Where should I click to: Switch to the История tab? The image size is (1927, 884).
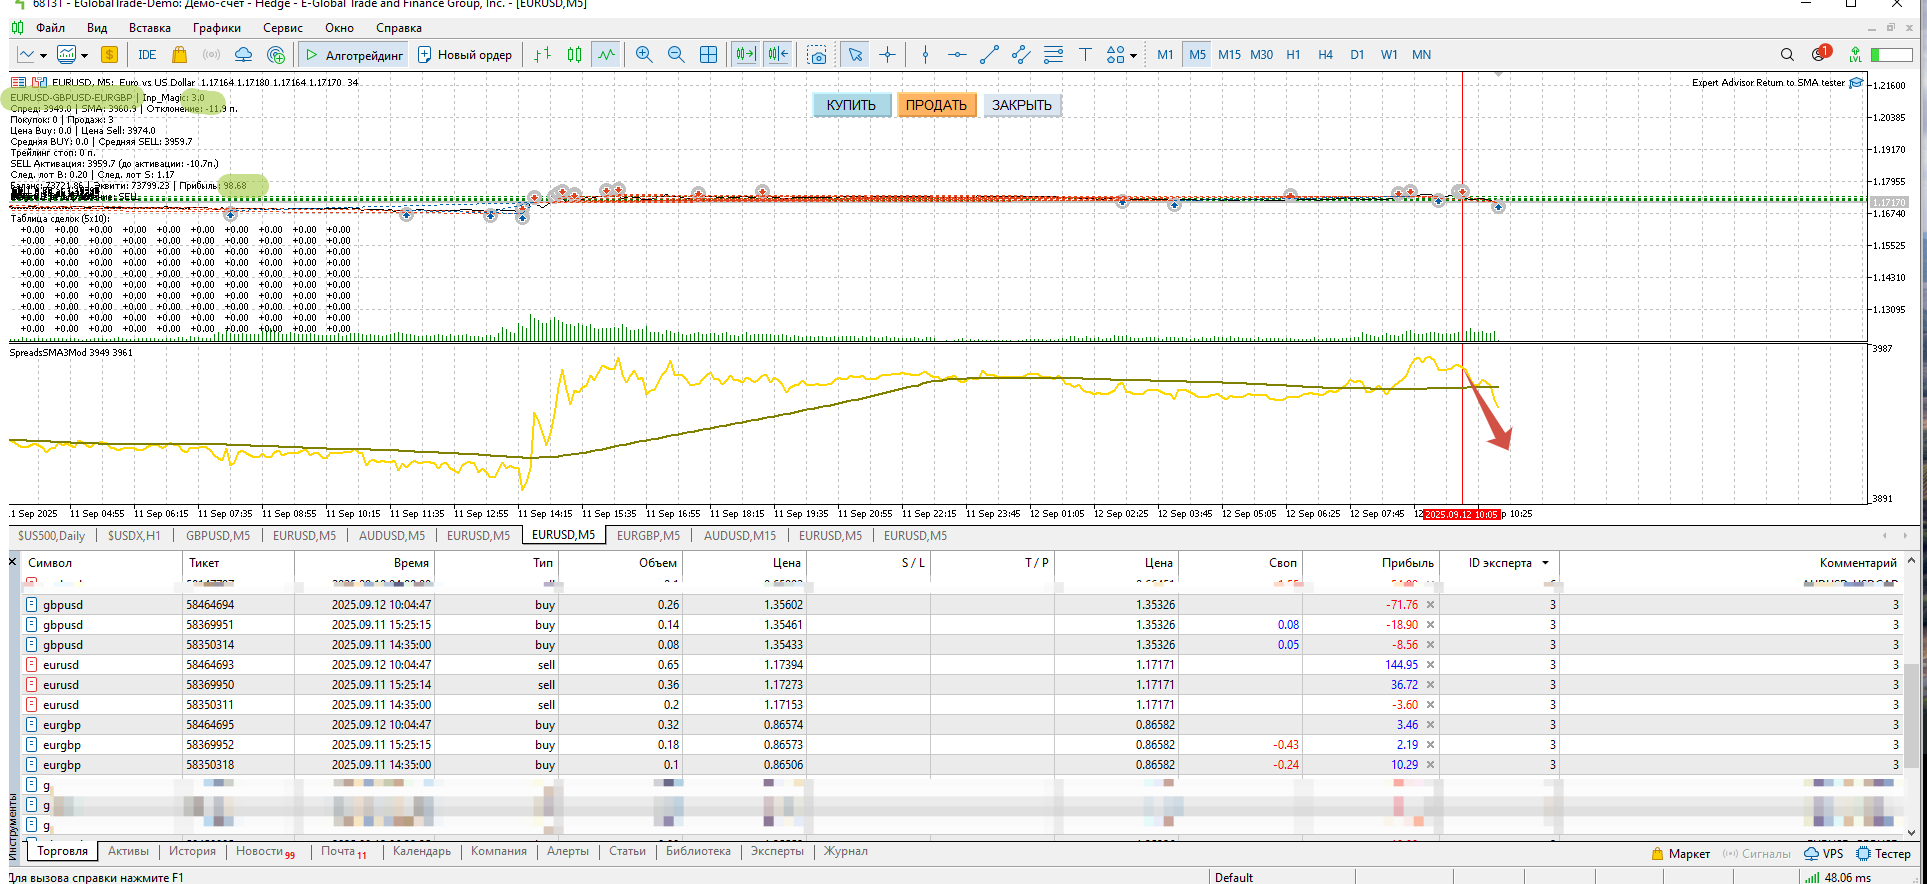click(x=192, y=852)
